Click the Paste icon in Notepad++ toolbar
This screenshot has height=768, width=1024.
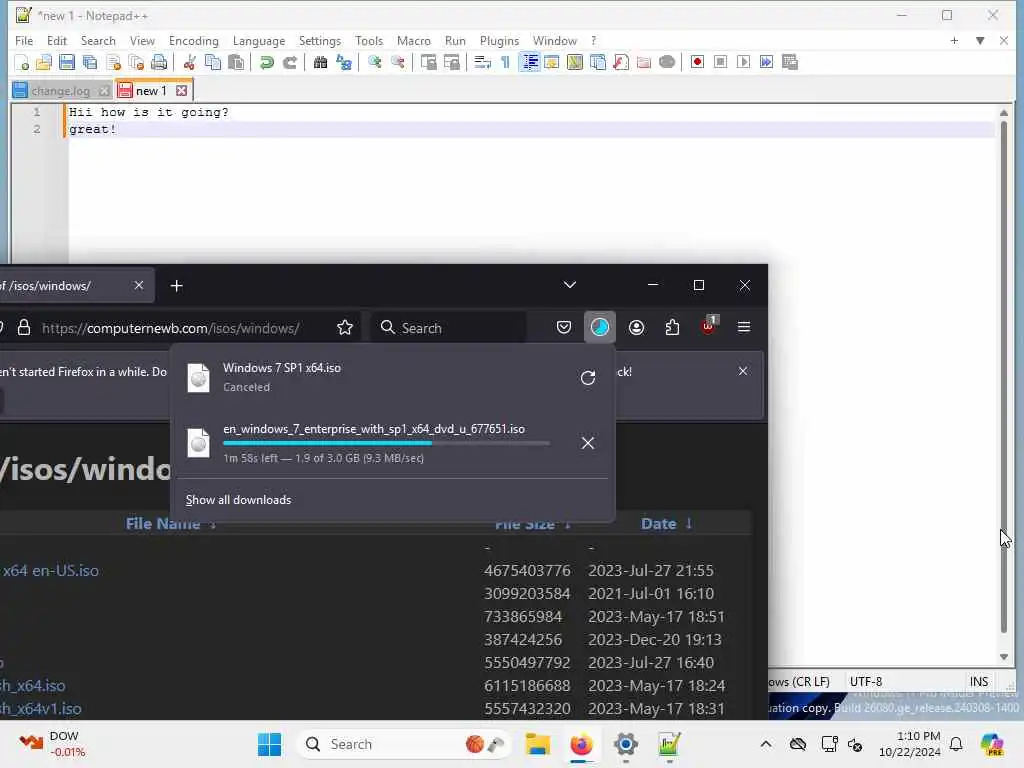(236, 62)
